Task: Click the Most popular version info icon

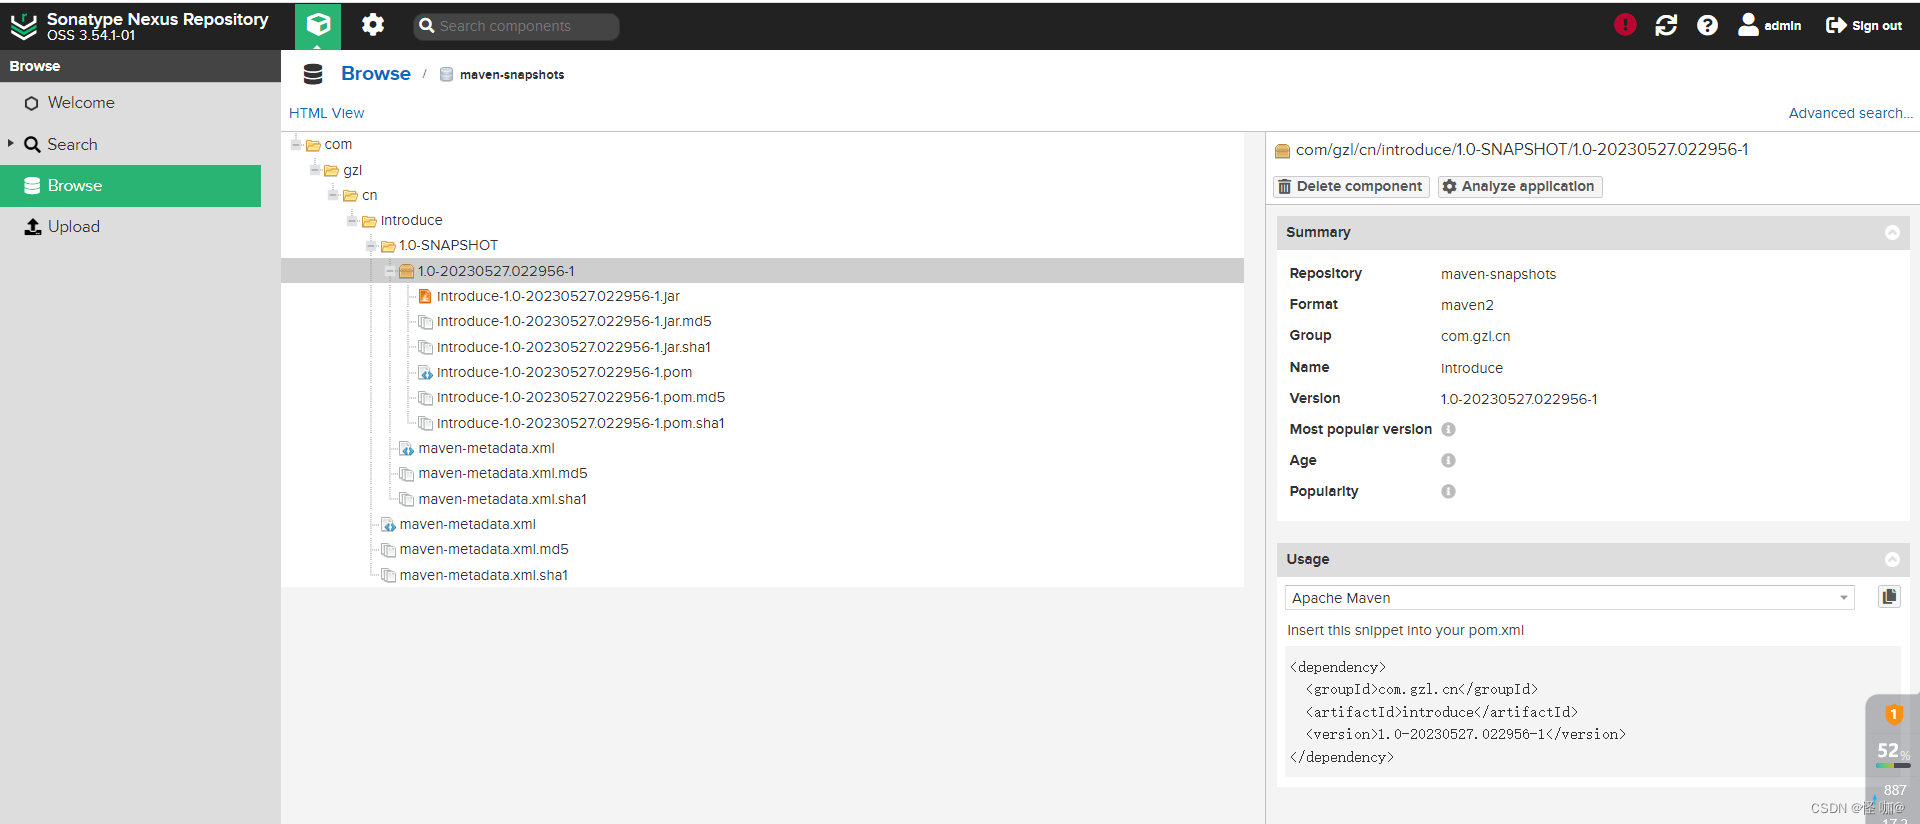Action: pos(1448,429)
